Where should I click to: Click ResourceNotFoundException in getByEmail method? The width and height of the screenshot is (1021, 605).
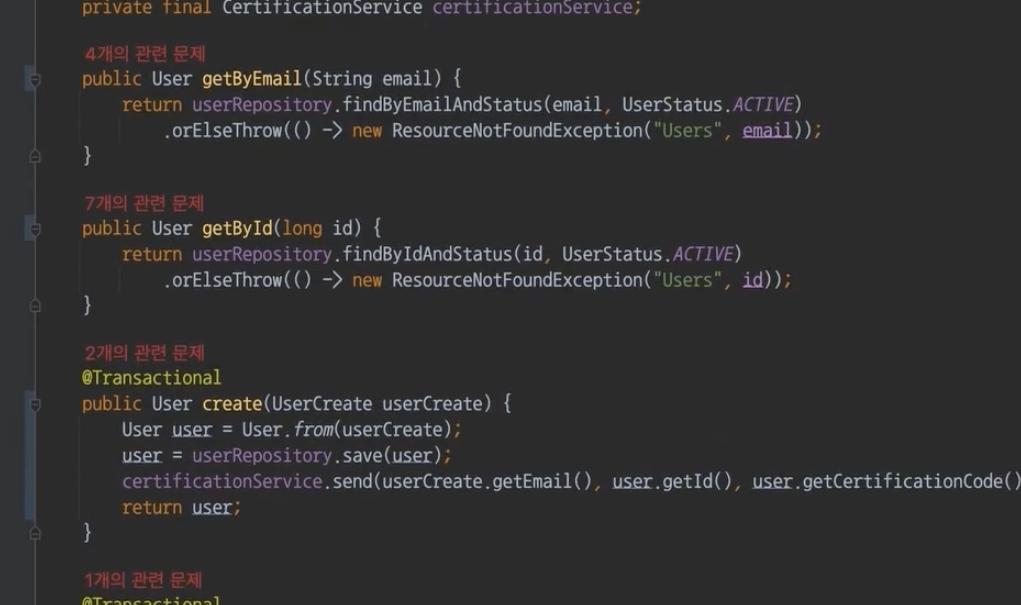(x=517, y=131)
